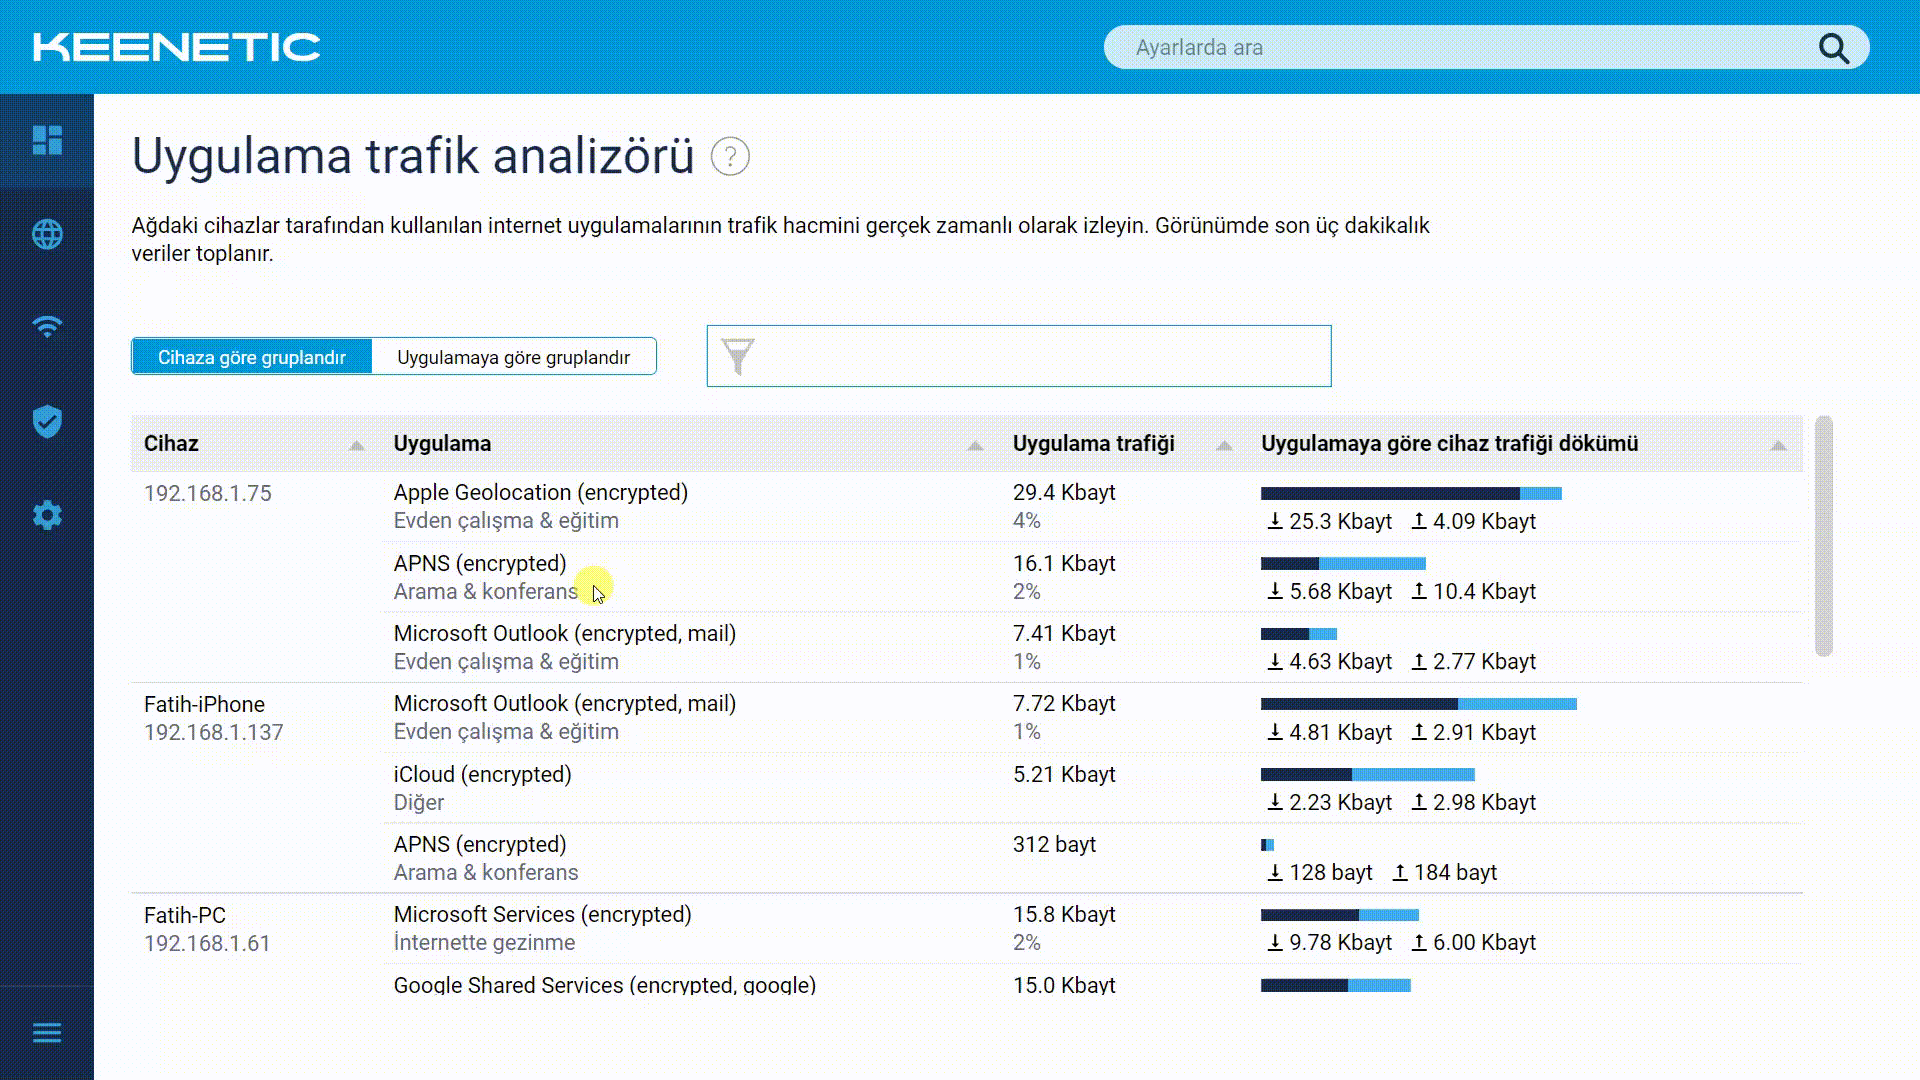Click the Microsoft Services traffic bar
Screen dimensions: 1920x1080
[1340, 915]
